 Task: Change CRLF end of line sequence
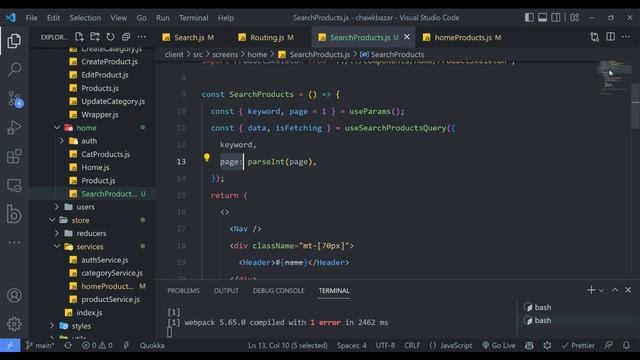(x=412, y=345)
